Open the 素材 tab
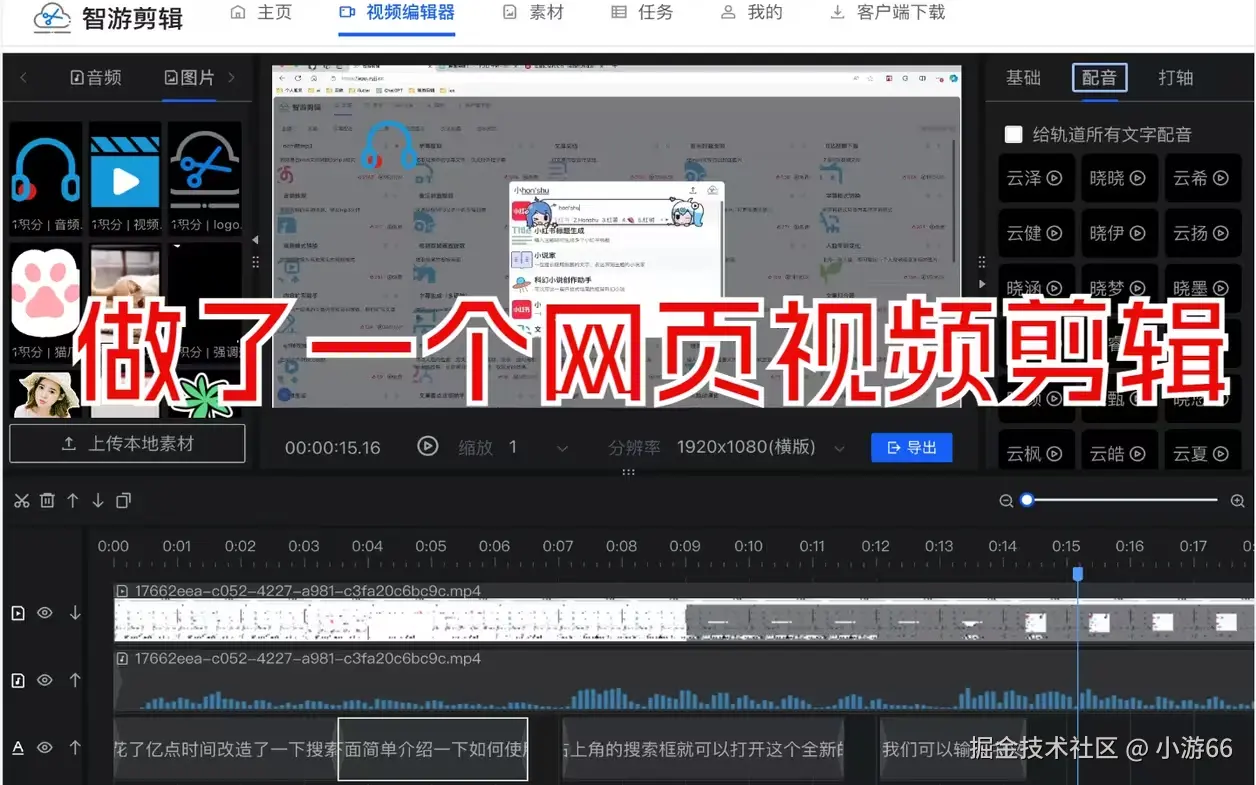Viewport: 1256px width, 785px height. pos(533,13)
